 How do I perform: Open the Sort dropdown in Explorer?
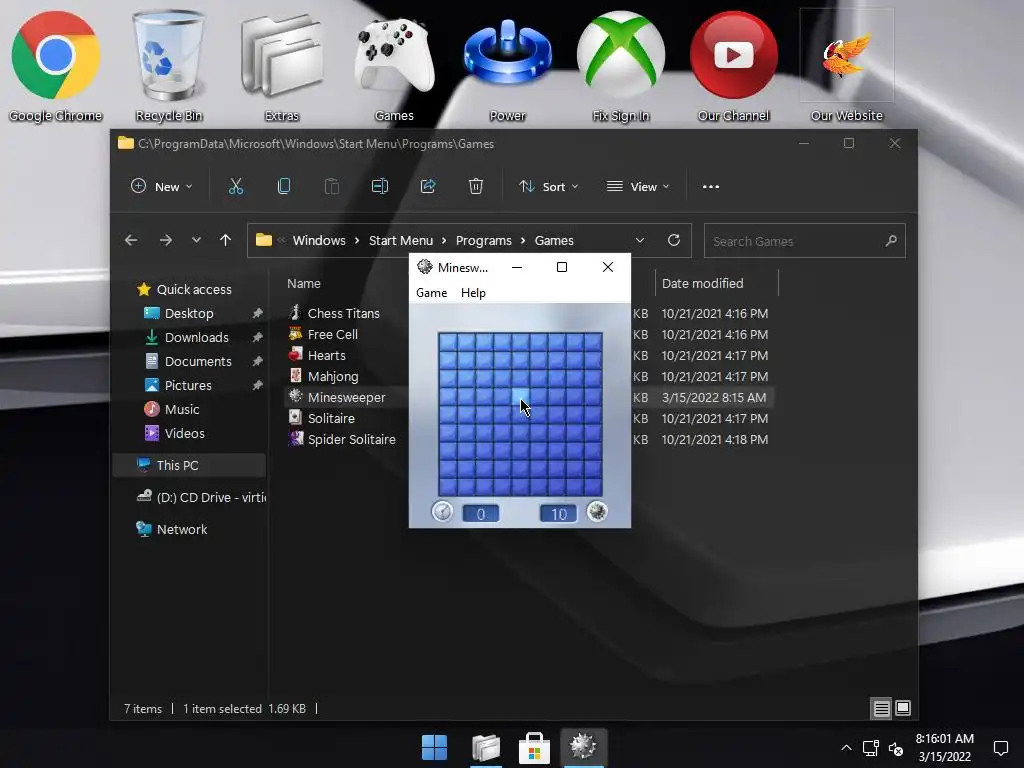(549, 187)
